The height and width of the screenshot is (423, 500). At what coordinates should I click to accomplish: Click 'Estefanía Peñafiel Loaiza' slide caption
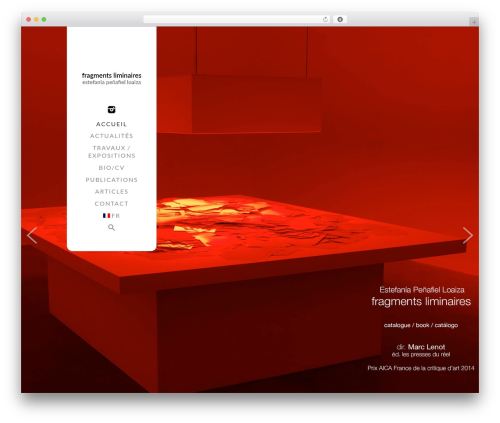tap(422, 290)
